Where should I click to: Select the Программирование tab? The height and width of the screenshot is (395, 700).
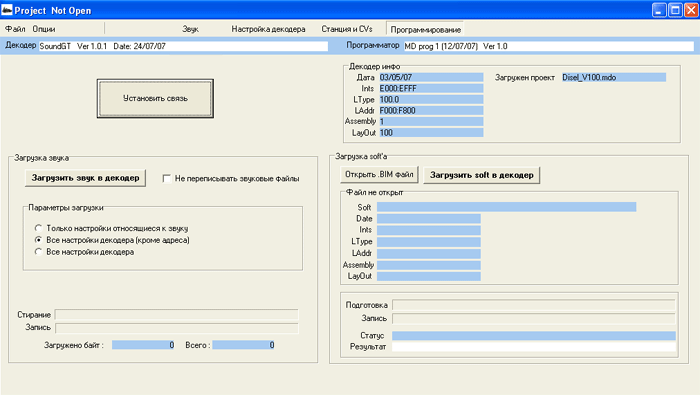425,29
